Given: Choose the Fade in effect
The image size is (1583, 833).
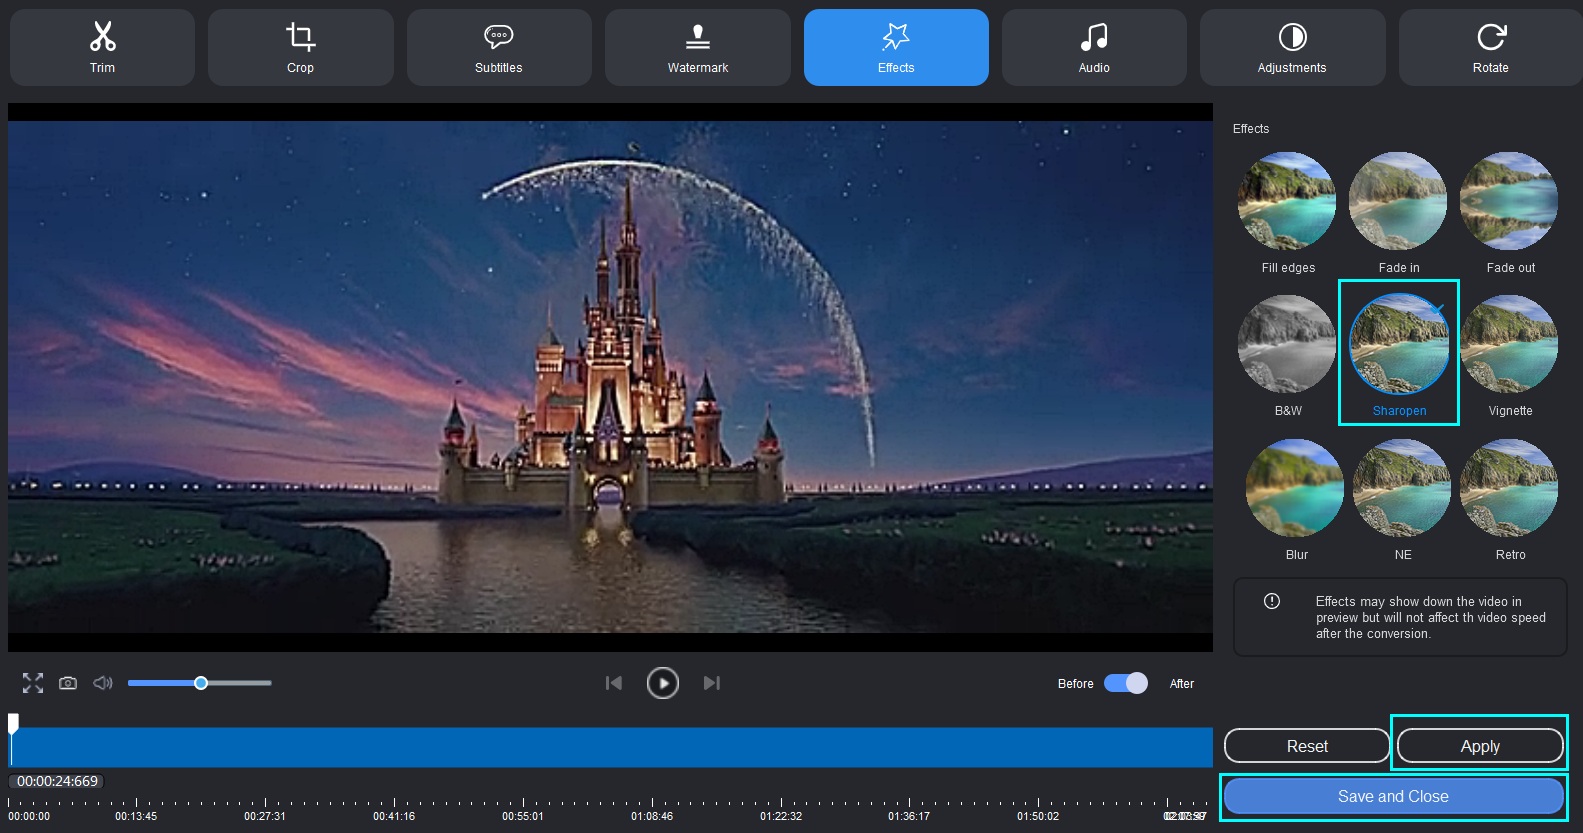Looking at the screenshot, I should click(1398, 201).
